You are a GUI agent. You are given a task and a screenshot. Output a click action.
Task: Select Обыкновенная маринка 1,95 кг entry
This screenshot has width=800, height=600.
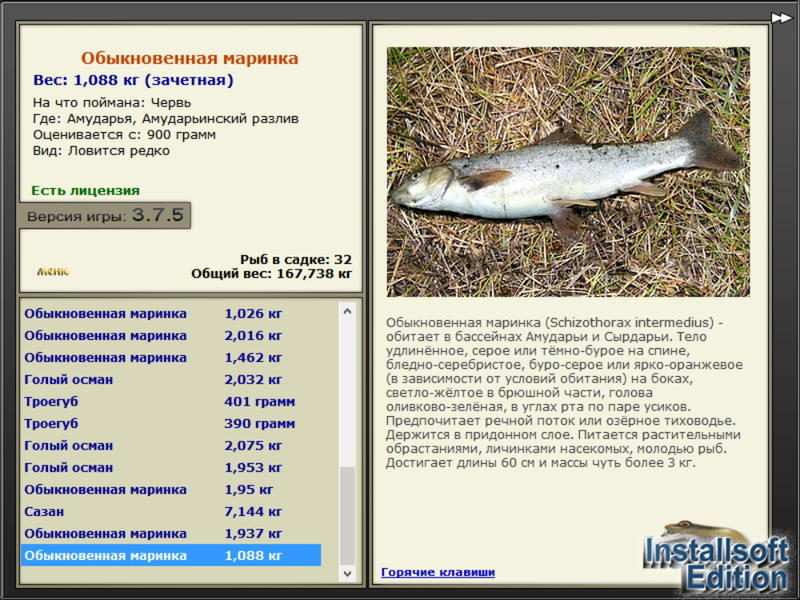[171, 489]
